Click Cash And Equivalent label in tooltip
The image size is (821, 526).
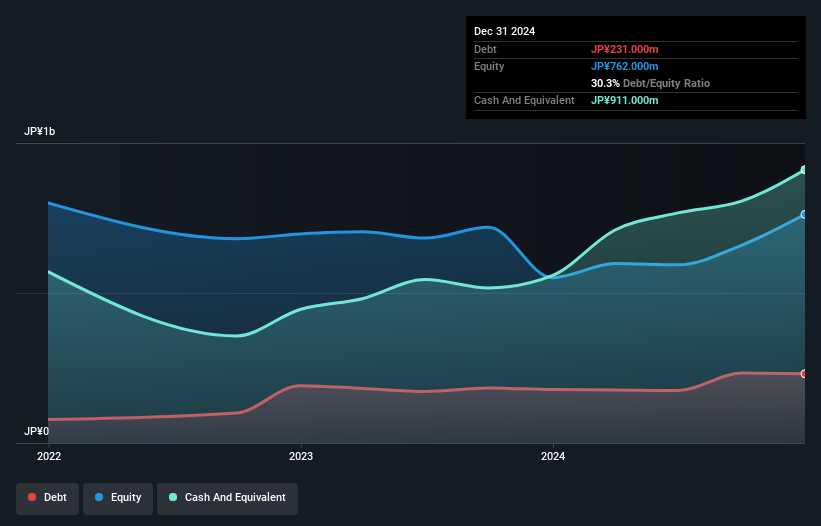524,100
